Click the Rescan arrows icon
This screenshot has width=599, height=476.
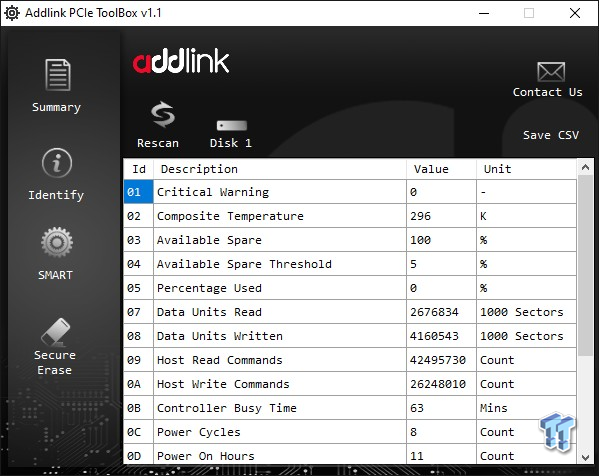pyautogui.click(x=163, y=114)
